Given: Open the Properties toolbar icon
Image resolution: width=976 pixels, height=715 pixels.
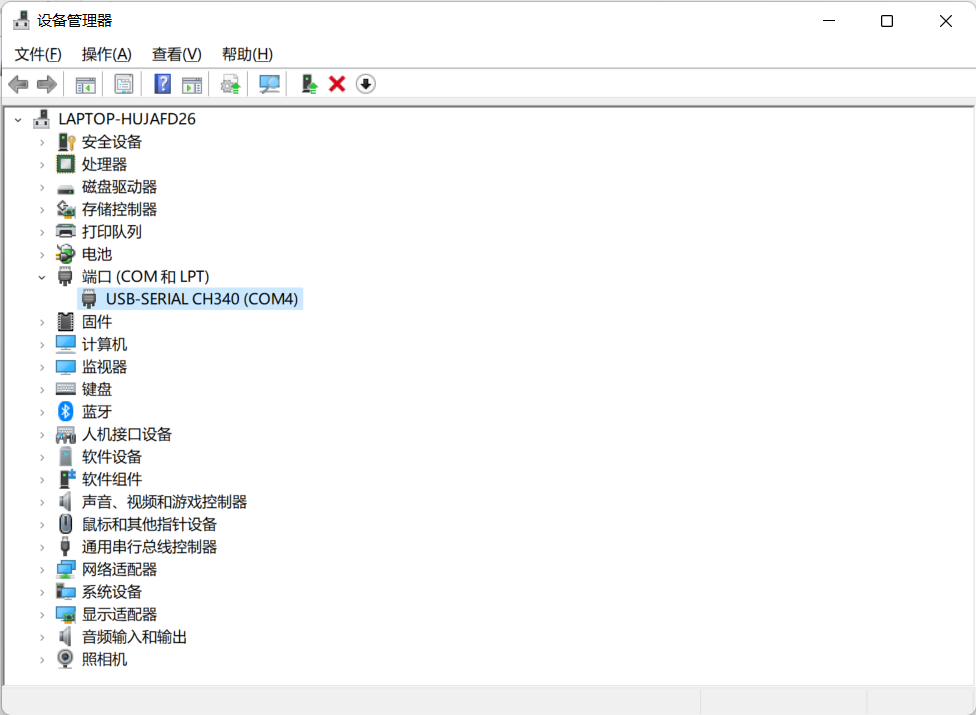Looking at the screenshot, I should 124,84.
